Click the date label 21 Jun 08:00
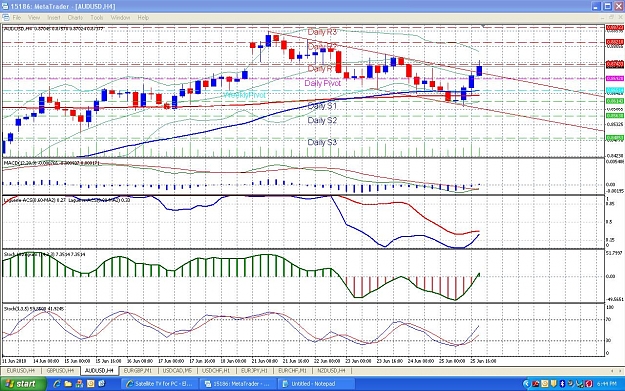The height and width of the screenshot is (391, 625). pos(265,361)
